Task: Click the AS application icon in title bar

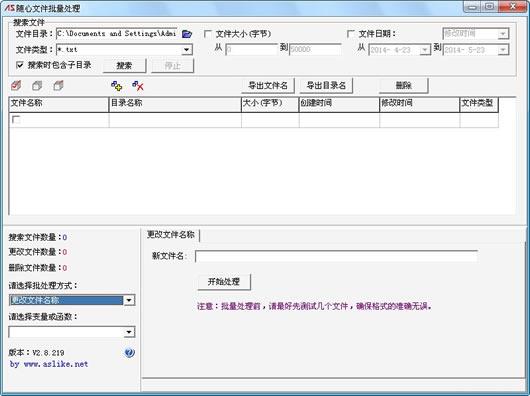Action: pos(9,7)
